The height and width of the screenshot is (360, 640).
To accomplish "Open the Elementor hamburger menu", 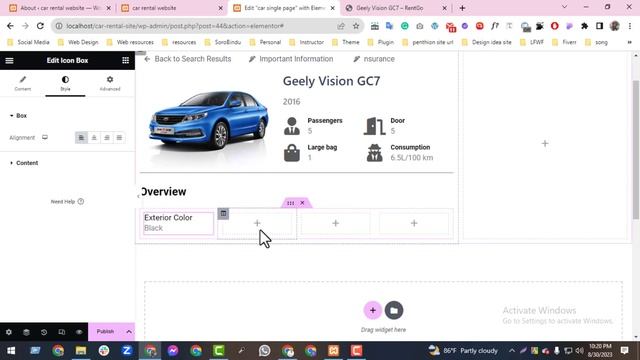I will [9, 60].
